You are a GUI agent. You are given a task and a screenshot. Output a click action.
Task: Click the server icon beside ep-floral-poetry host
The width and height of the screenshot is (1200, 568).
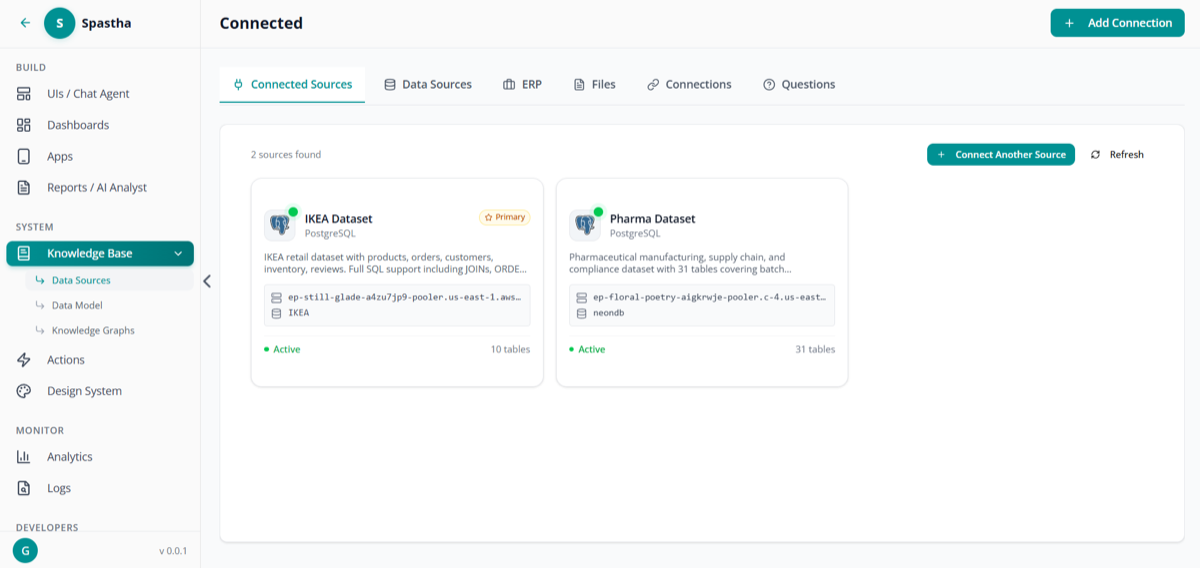pos(581,298)
